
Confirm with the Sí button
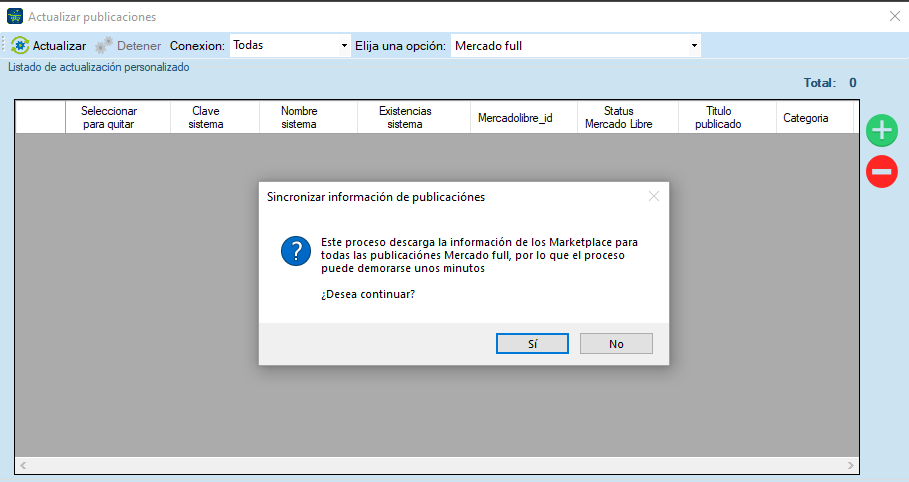(532, 343)
